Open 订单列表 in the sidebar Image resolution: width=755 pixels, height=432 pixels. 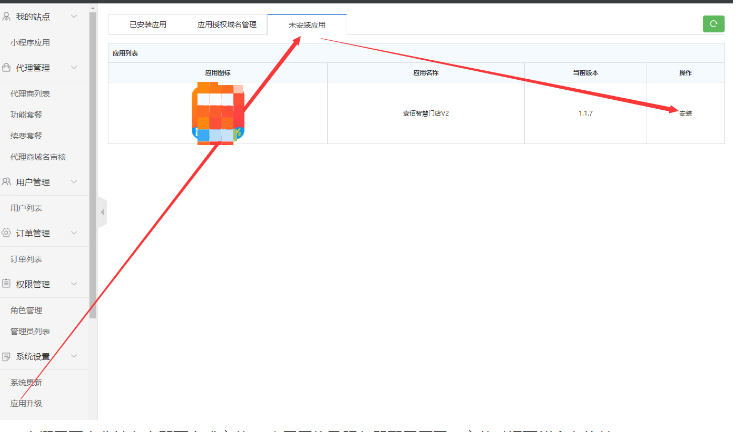coord(26,259)
